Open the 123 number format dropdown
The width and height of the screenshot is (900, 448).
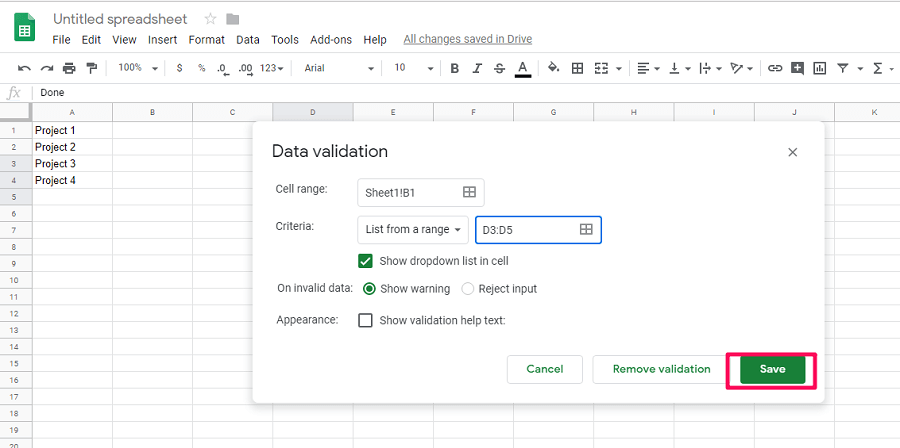click(272, 68)
